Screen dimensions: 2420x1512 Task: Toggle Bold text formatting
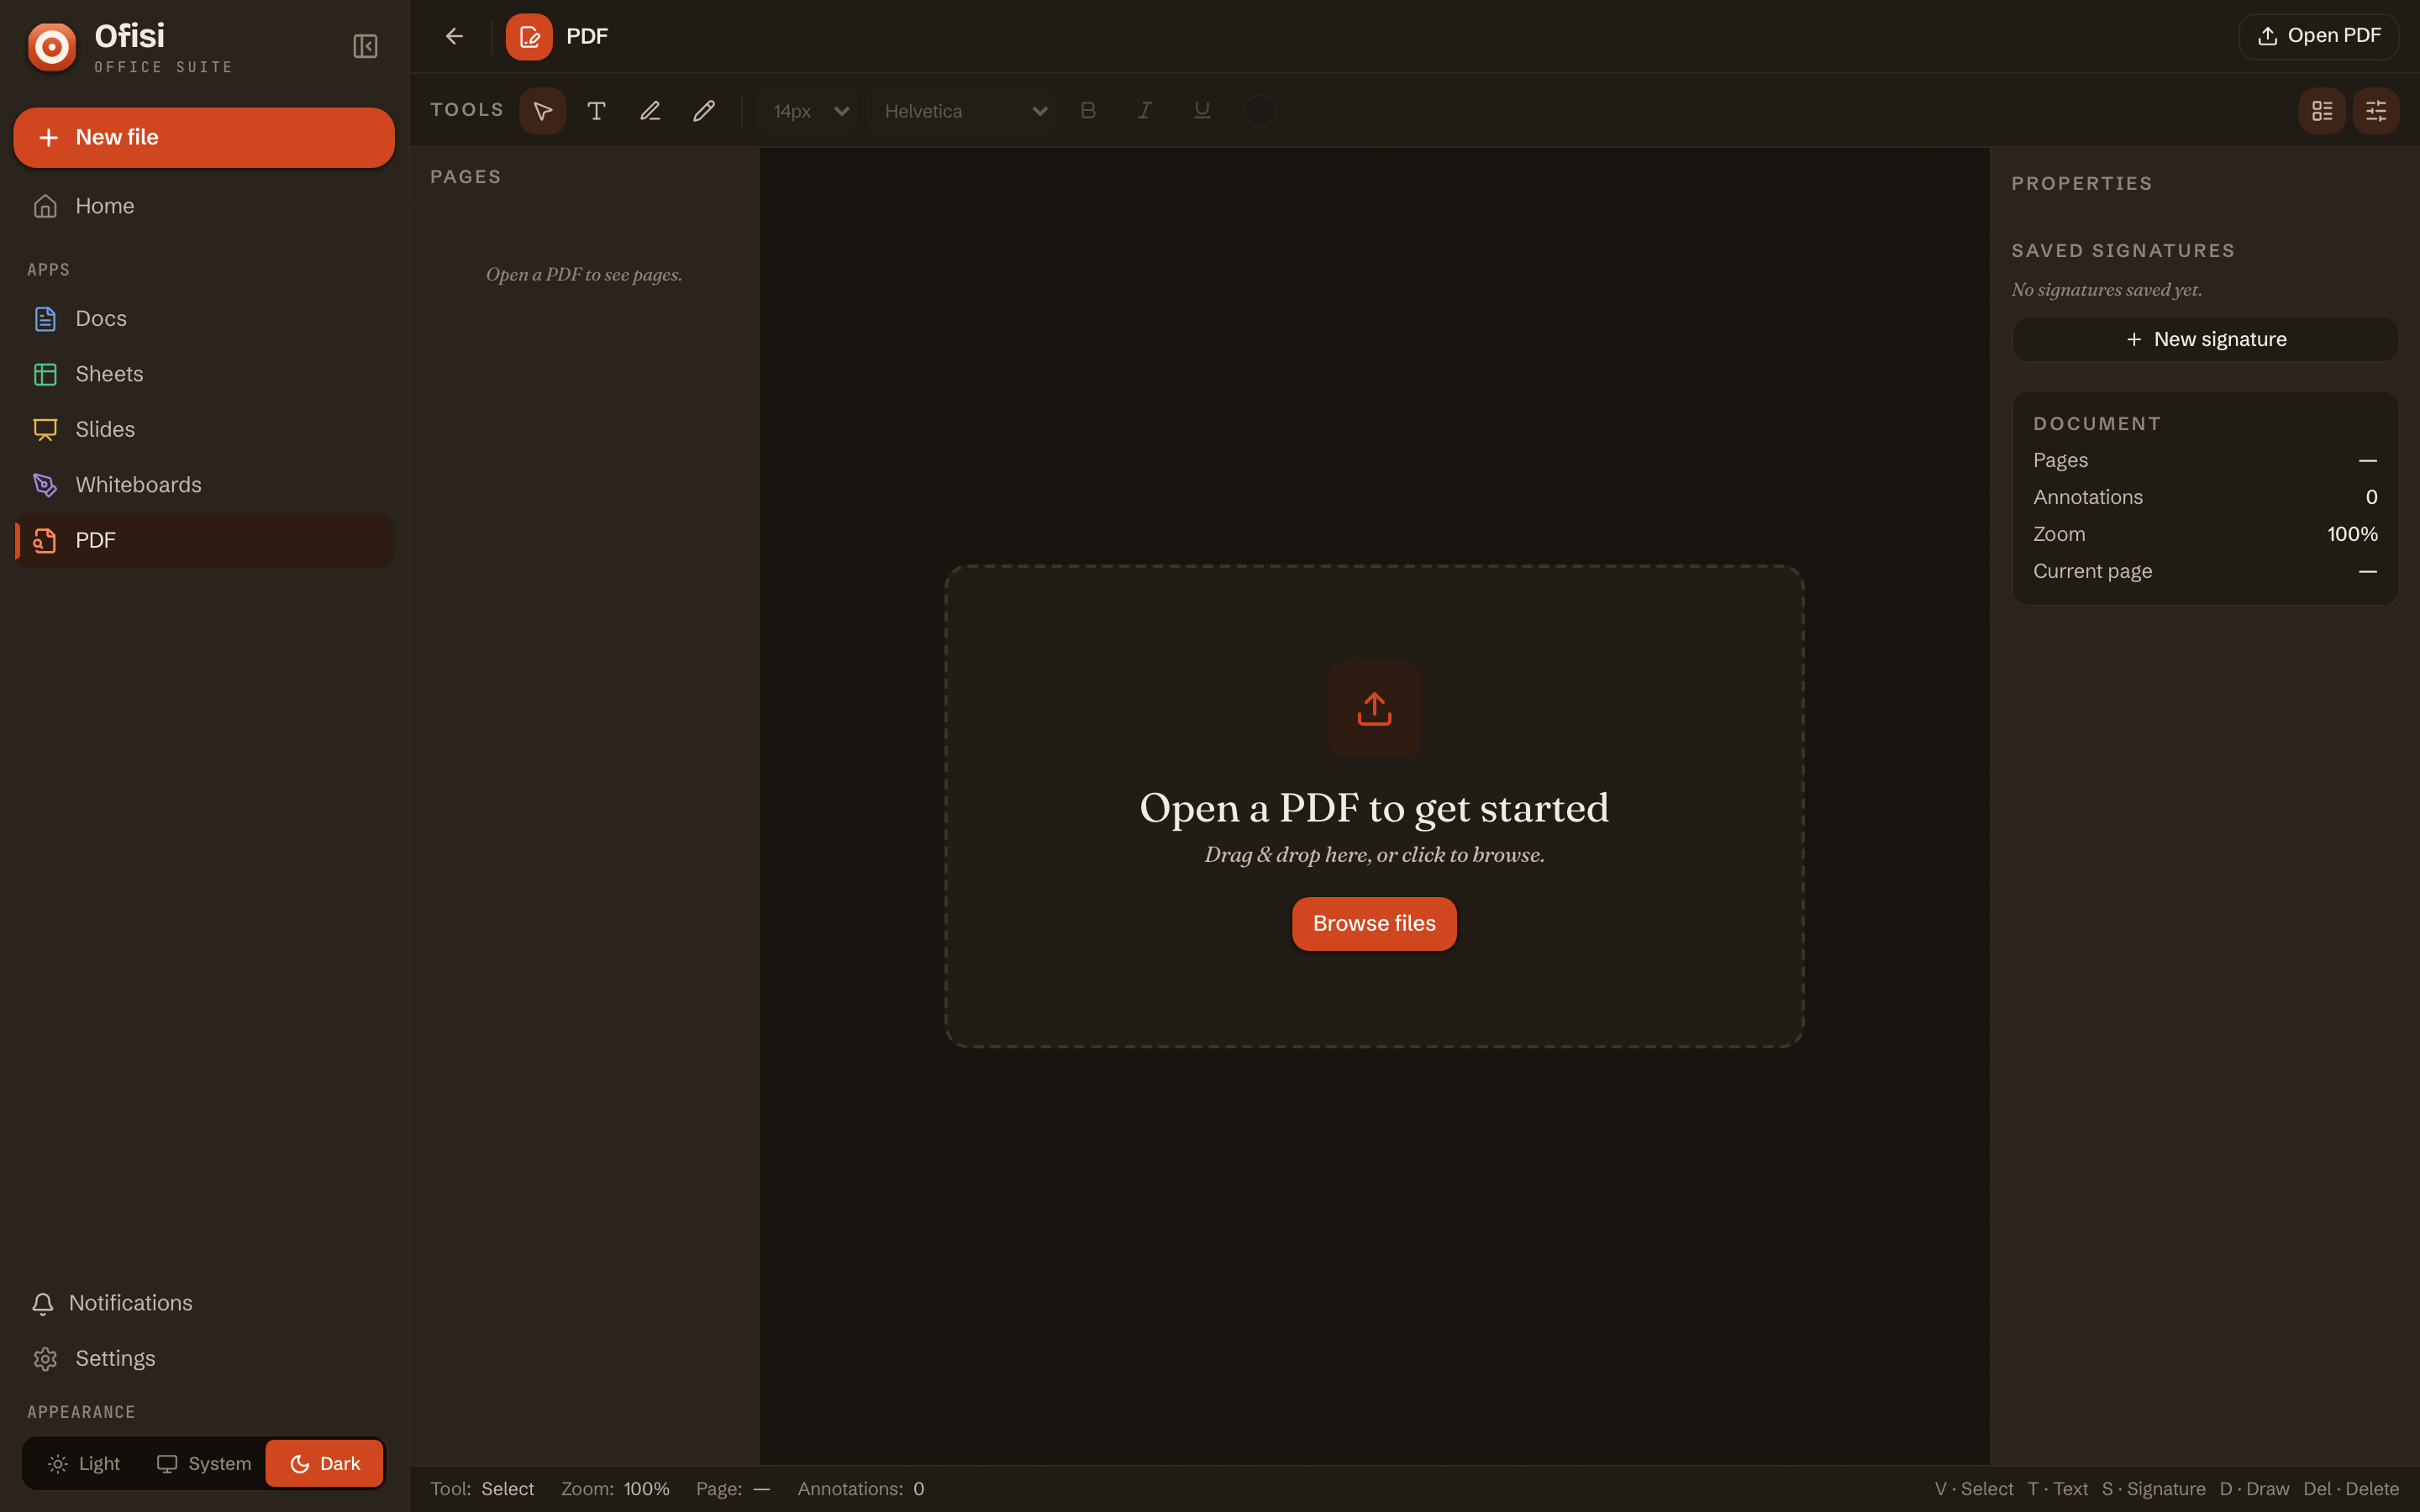[1088, 111]
